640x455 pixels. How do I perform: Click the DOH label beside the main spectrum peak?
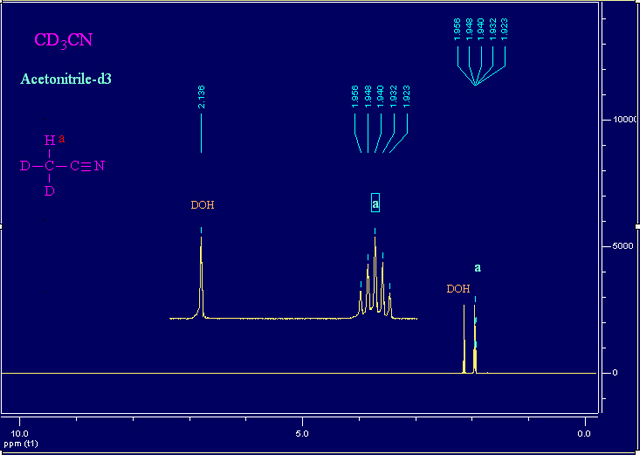(x=458, y=289)
